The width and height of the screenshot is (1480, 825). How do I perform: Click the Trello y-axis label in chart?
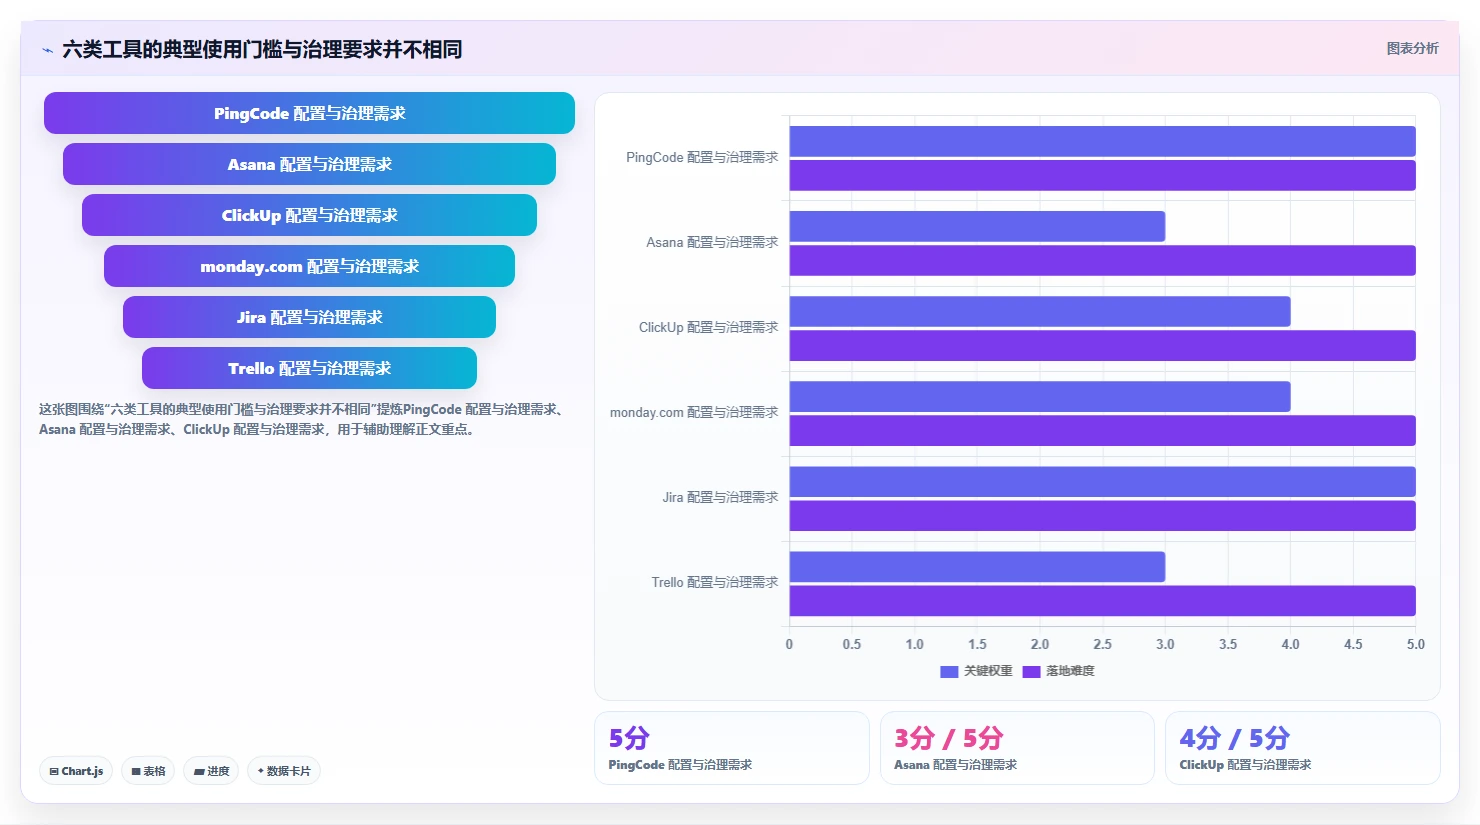tap(715, 582)
